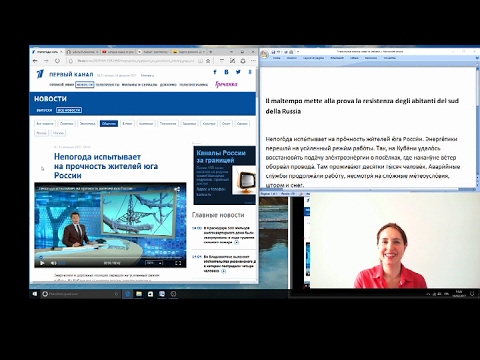480x360 pixels.
Task: Add this page to favorites star
Action: click(x=208, y=61)
